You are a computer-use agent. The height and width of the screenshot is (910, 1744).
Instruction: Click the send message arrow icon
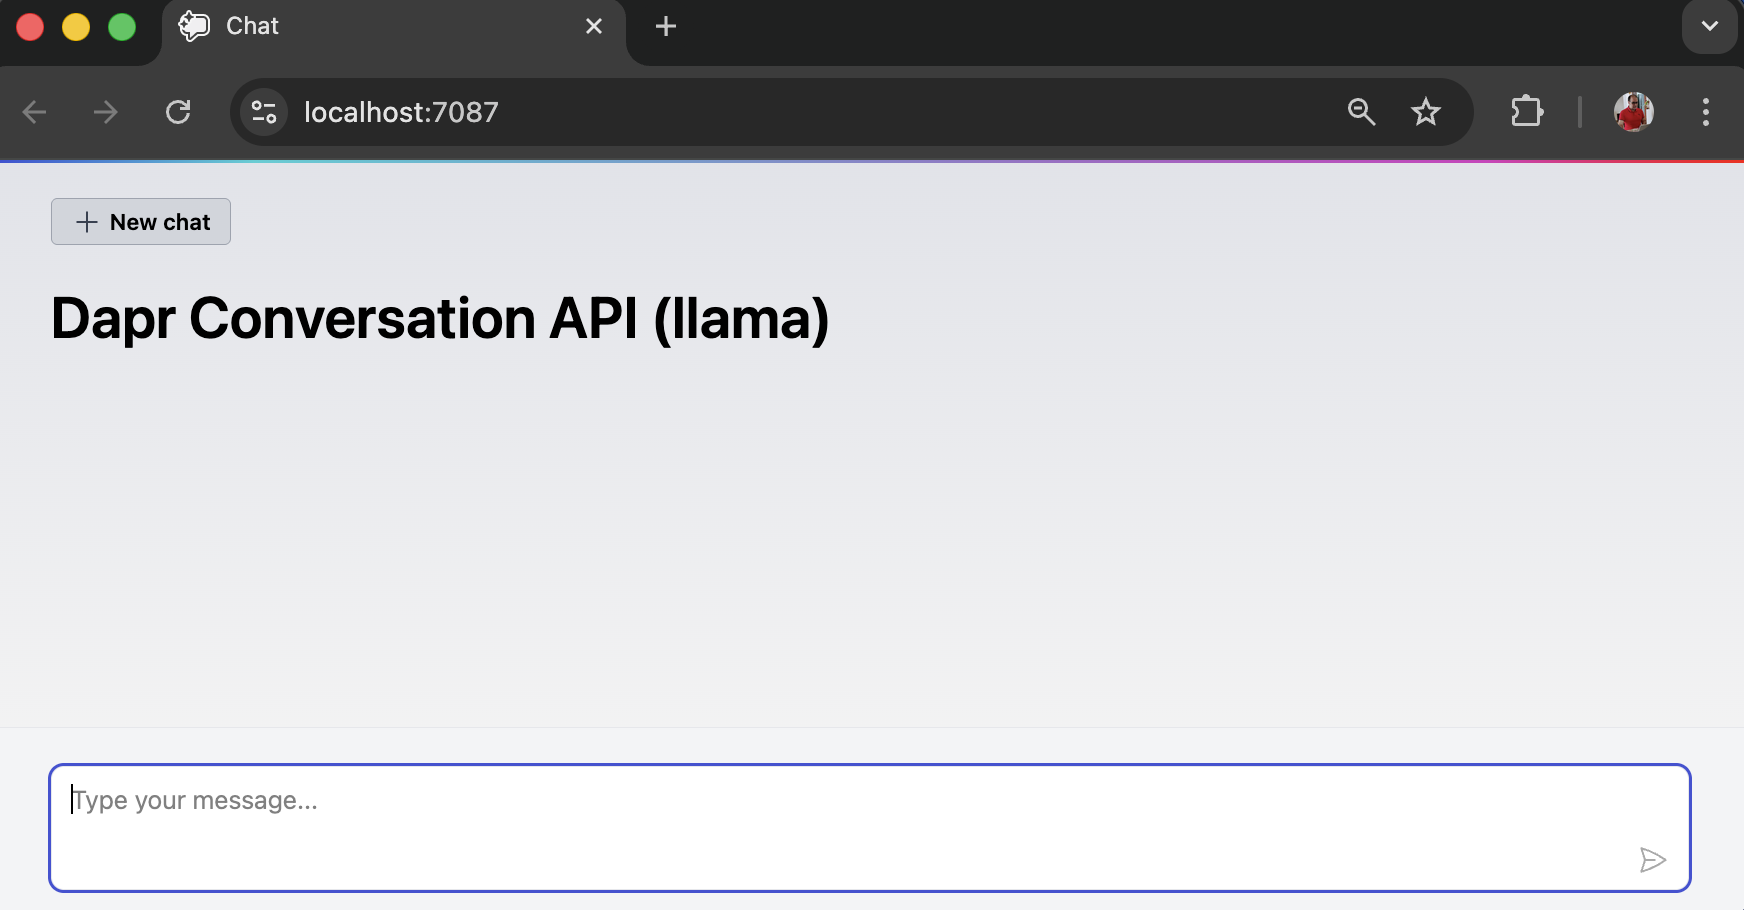[x=1652, y=860]
